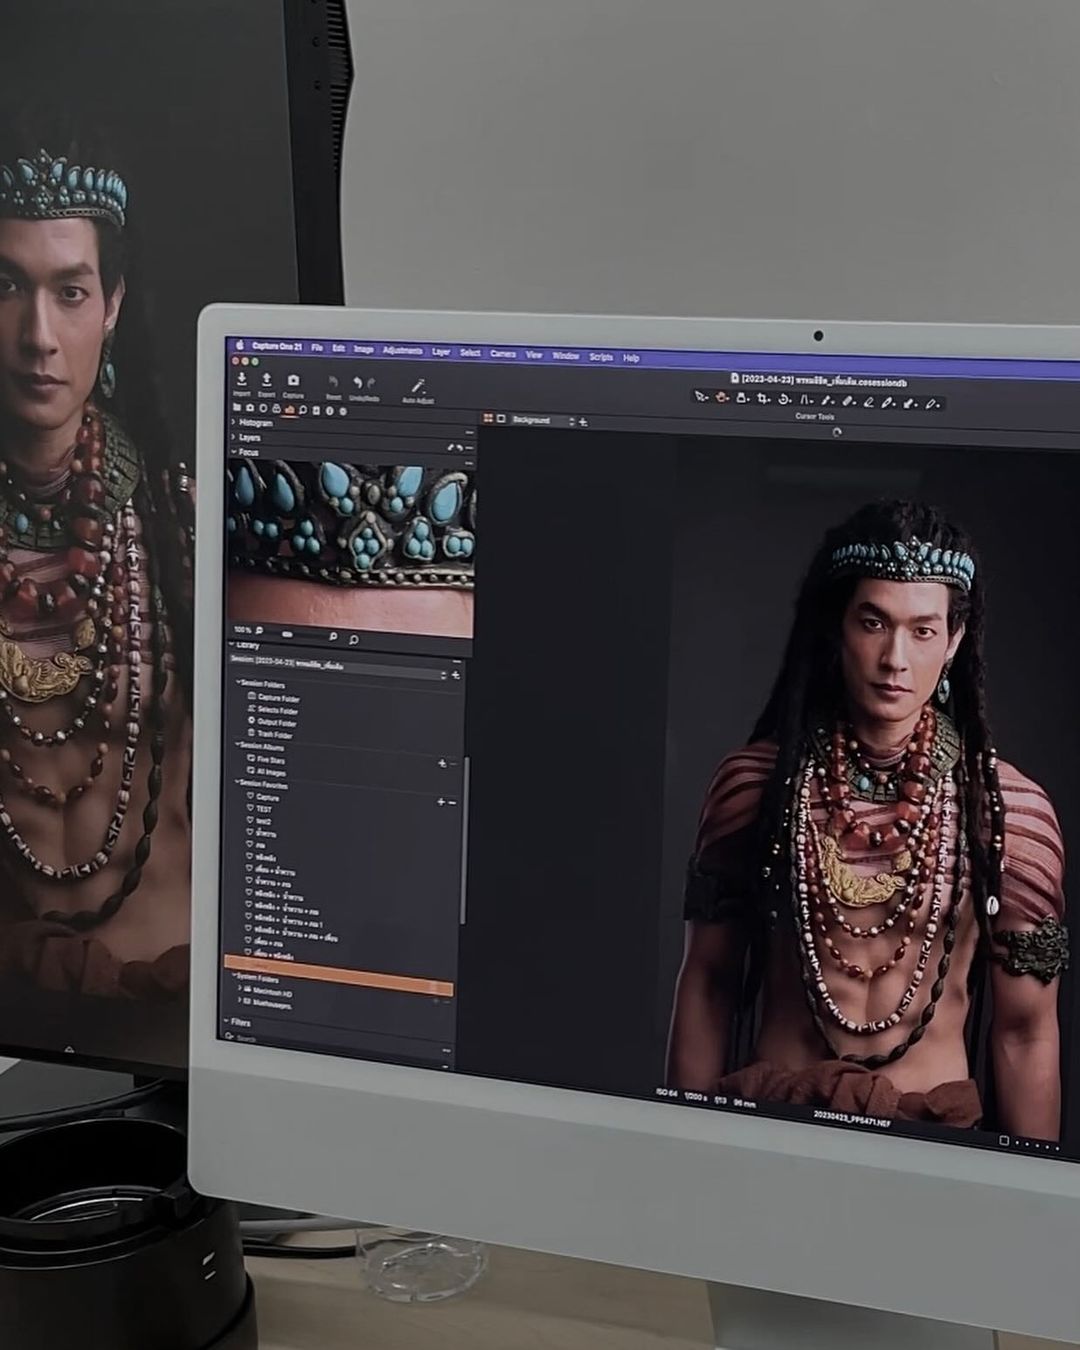Click the Redo arrow icon
The height and width of the screenshot is (1350, 1080).
371,383
